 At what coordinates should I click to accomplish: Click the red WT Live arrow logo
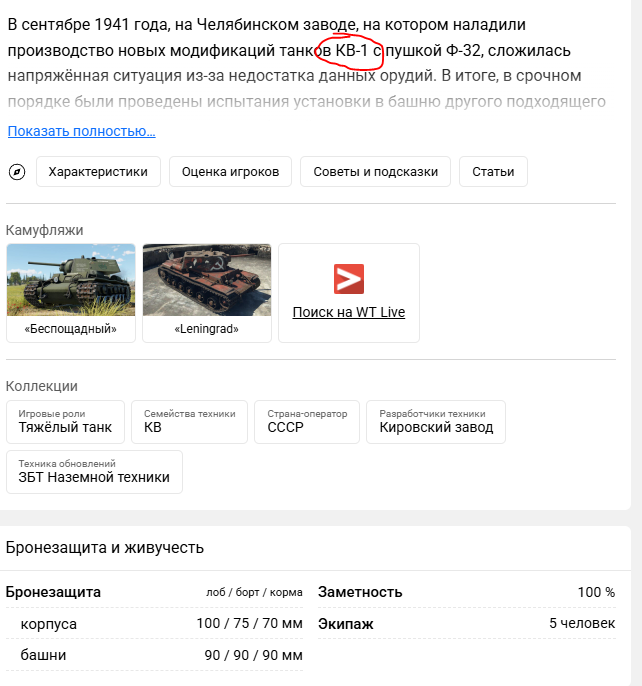[x=349, y=279]
